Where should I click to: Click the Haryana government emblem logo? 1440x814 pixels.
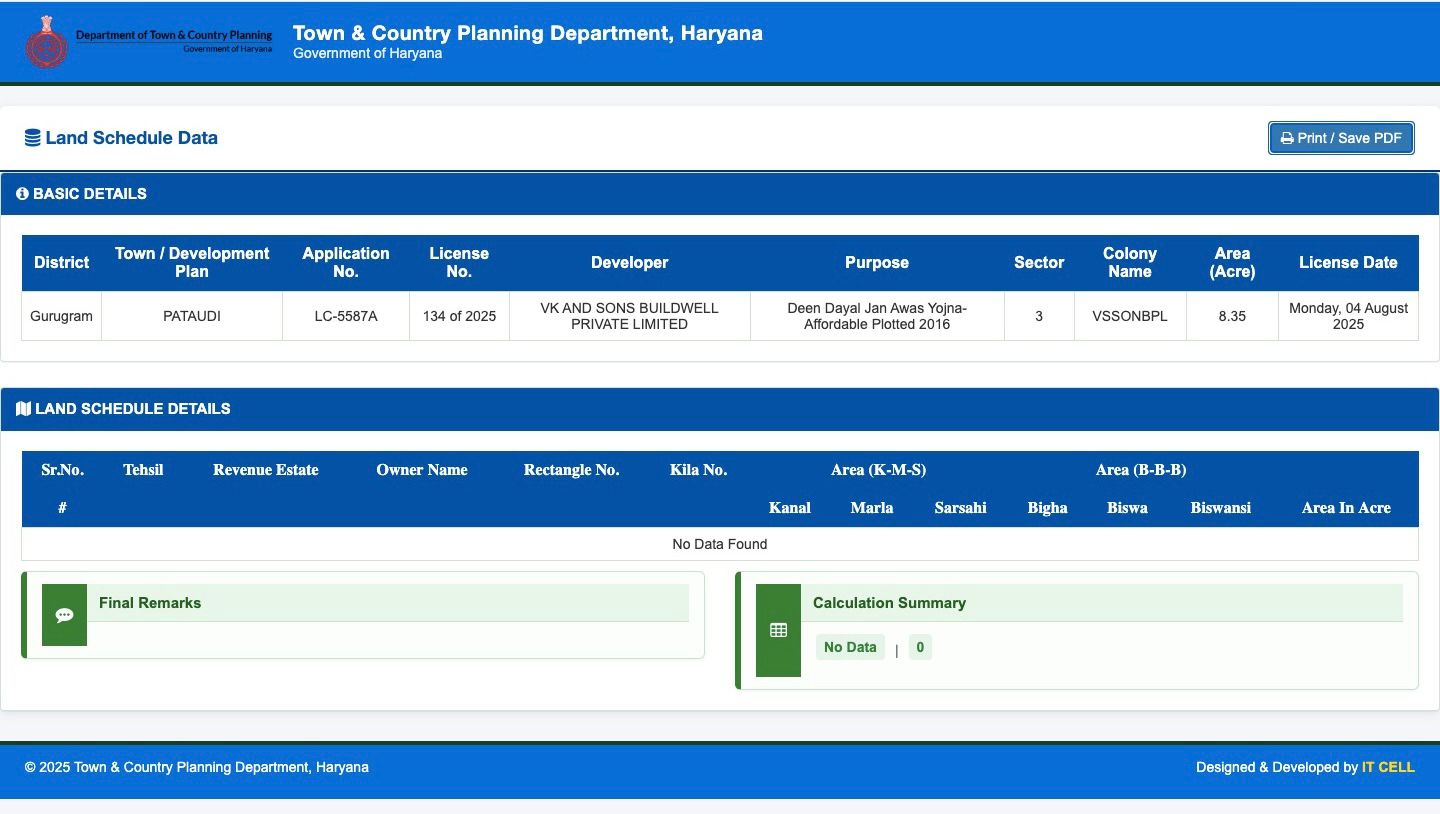pos(46,42)
